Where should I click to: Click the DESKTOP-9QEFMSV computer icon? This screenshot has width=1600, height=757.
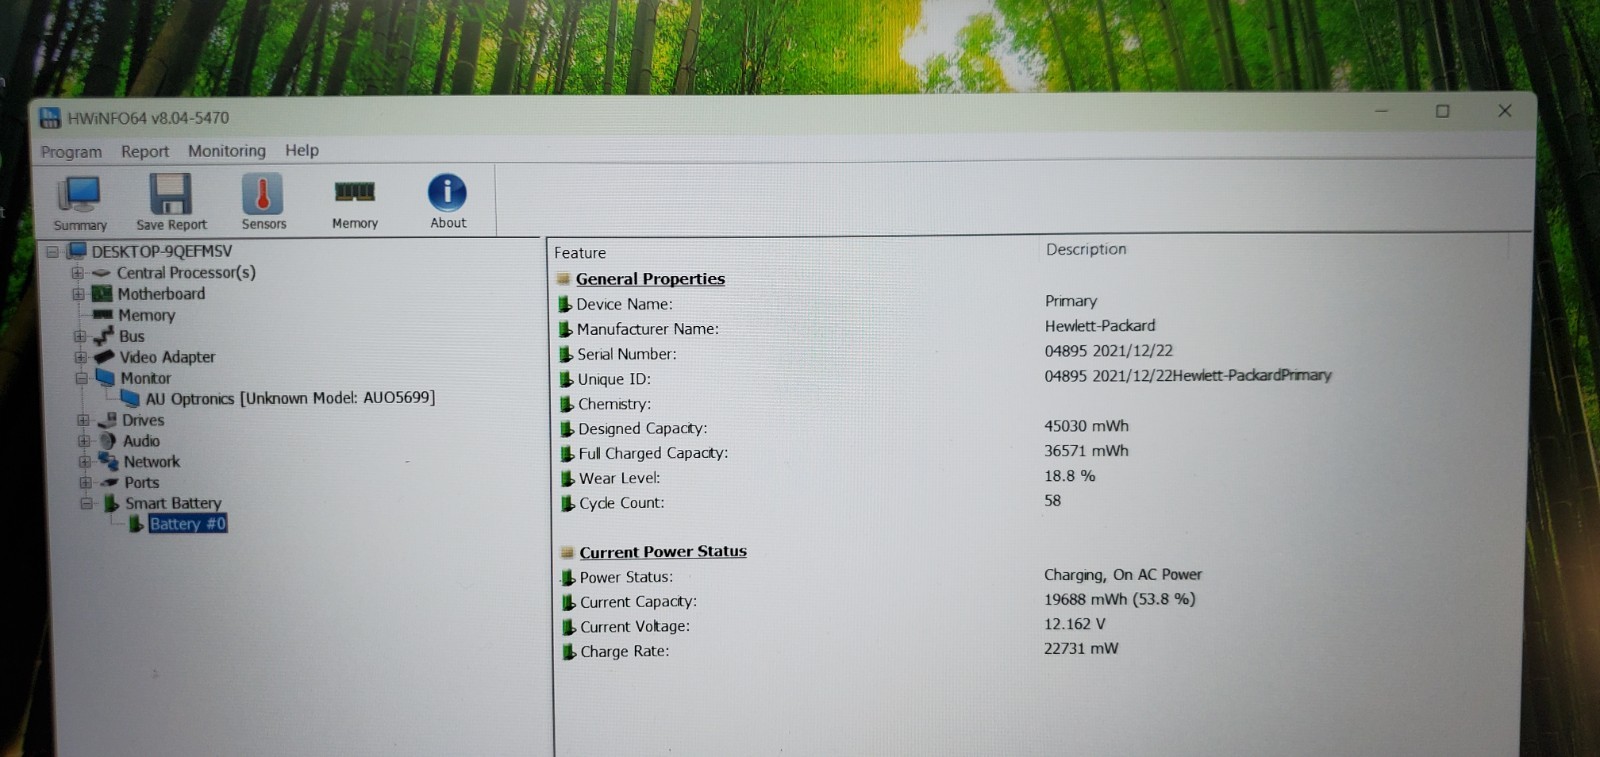(x=77, y=250)
